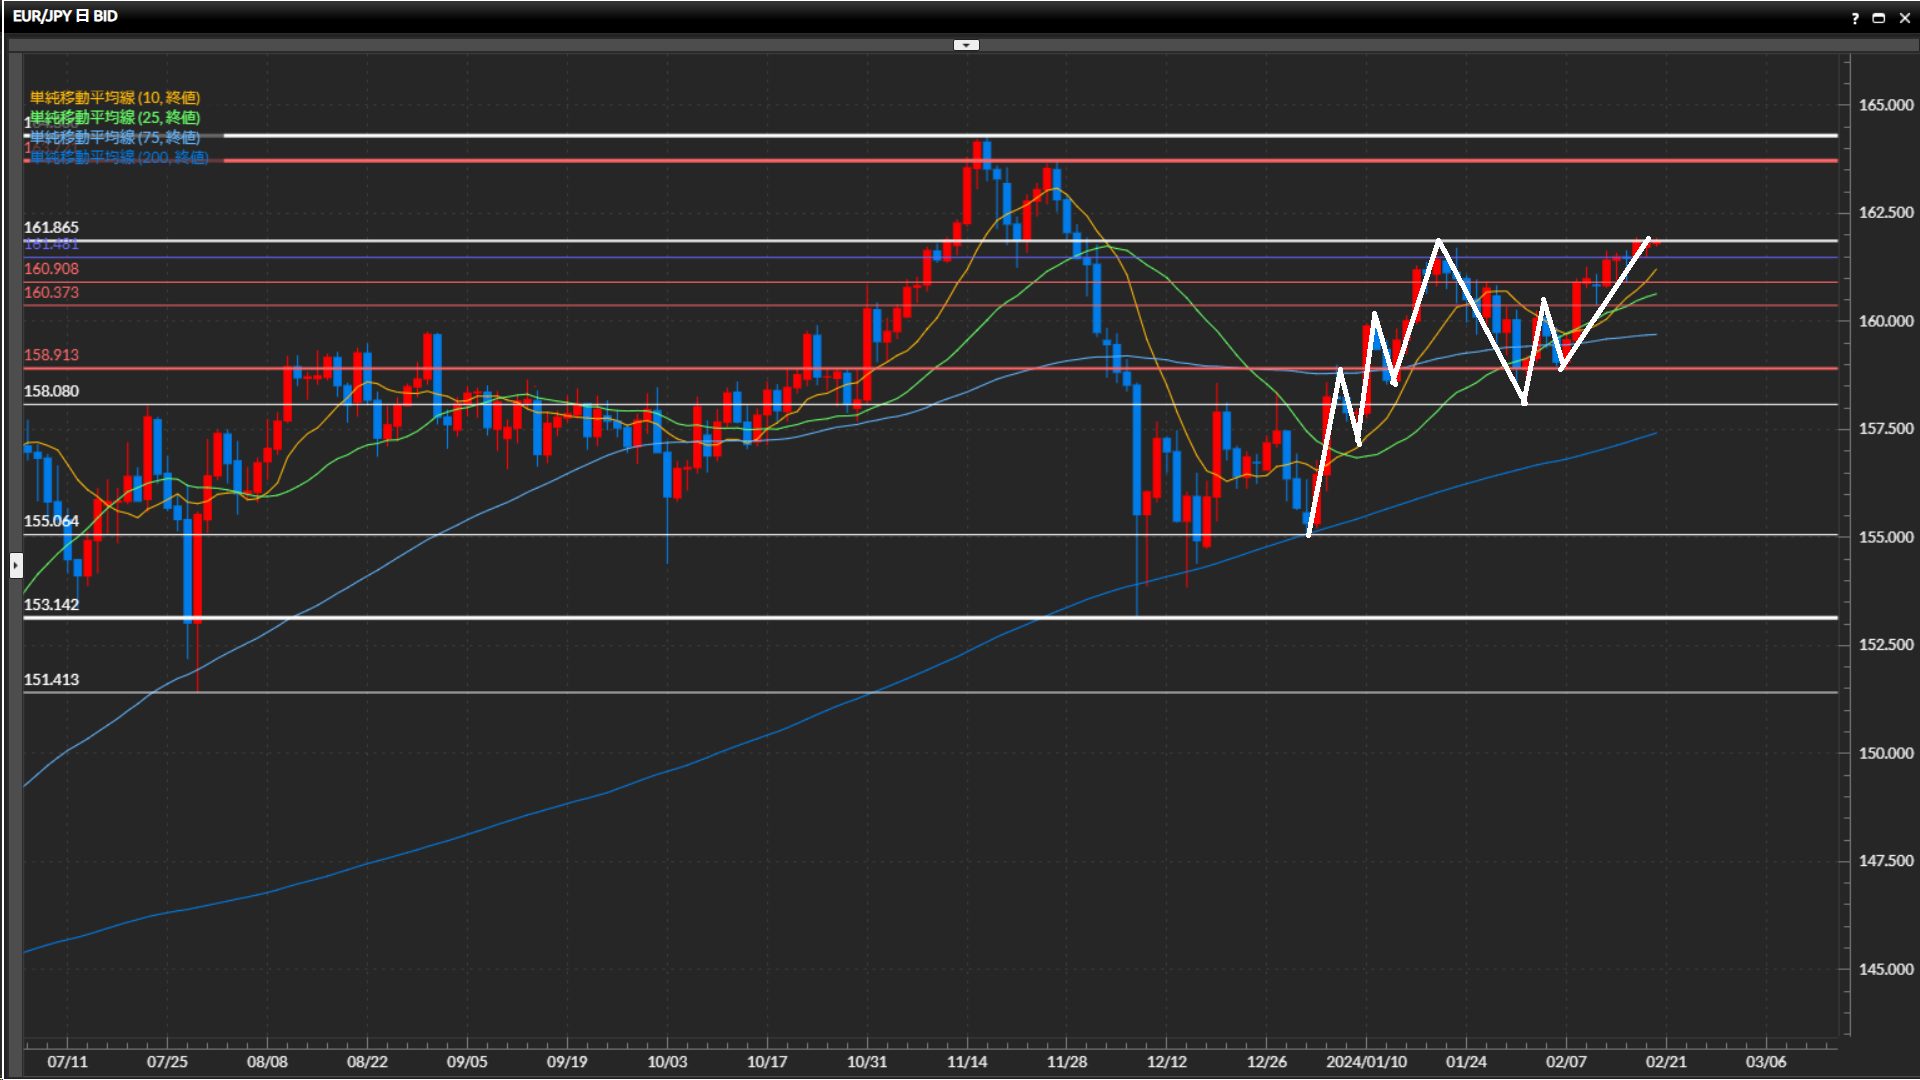This screenshot has height=1080, width=1920.
Task: Close the EUR/JPY chart window
Action: click(1904, 18)
